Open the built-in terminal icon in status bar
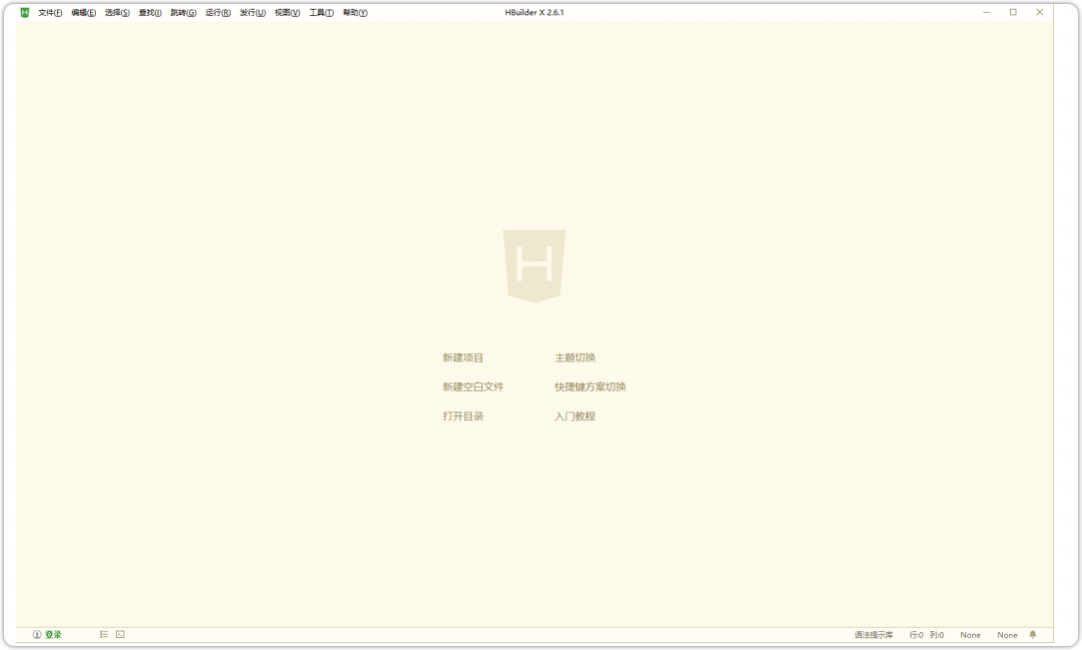 [118, 634]
